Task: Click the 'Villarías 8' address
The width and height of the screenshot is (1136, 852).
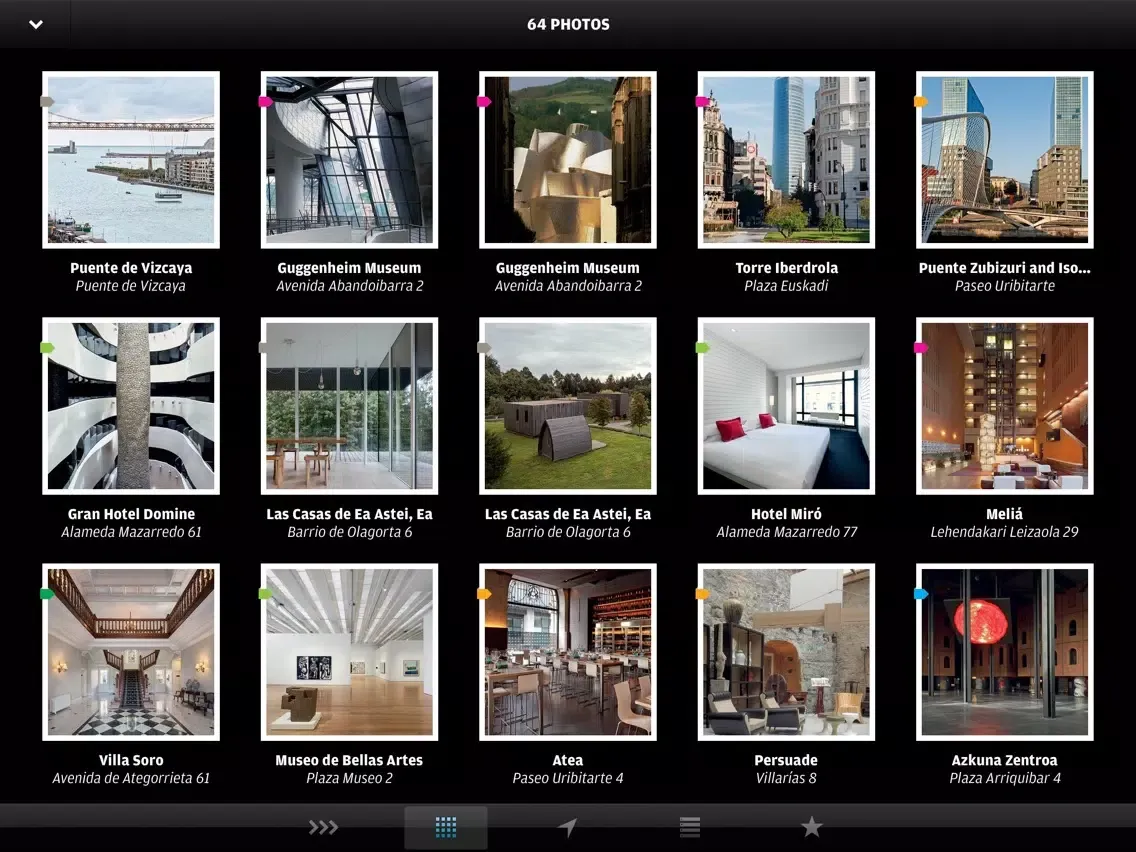Action: click(786, 779)
